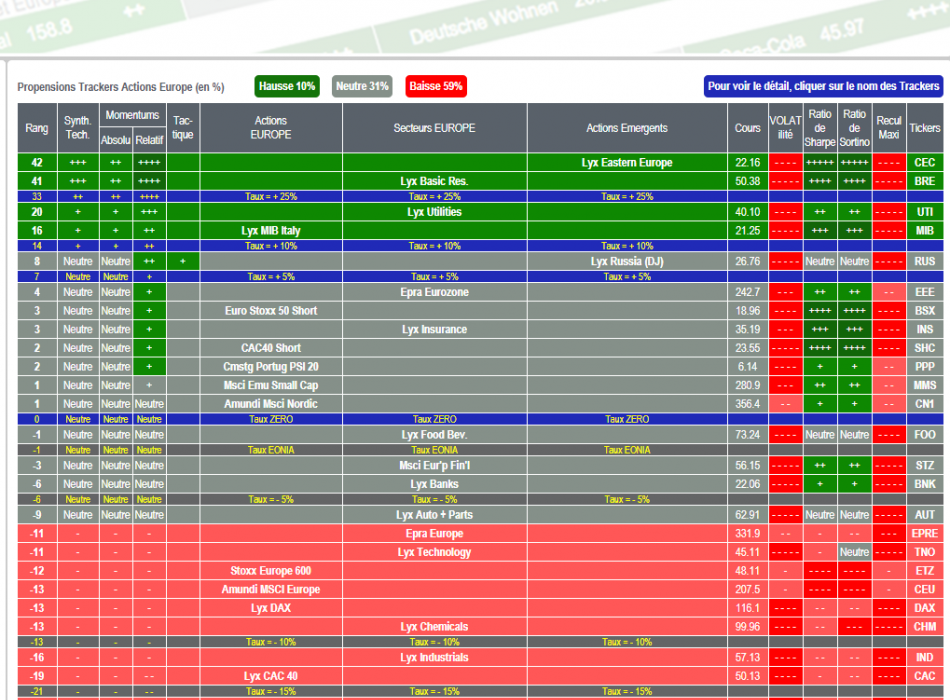Screen dimensions: 950x700
Task: Click the SHC ticker cell
Action: click(x=925, y=348)
